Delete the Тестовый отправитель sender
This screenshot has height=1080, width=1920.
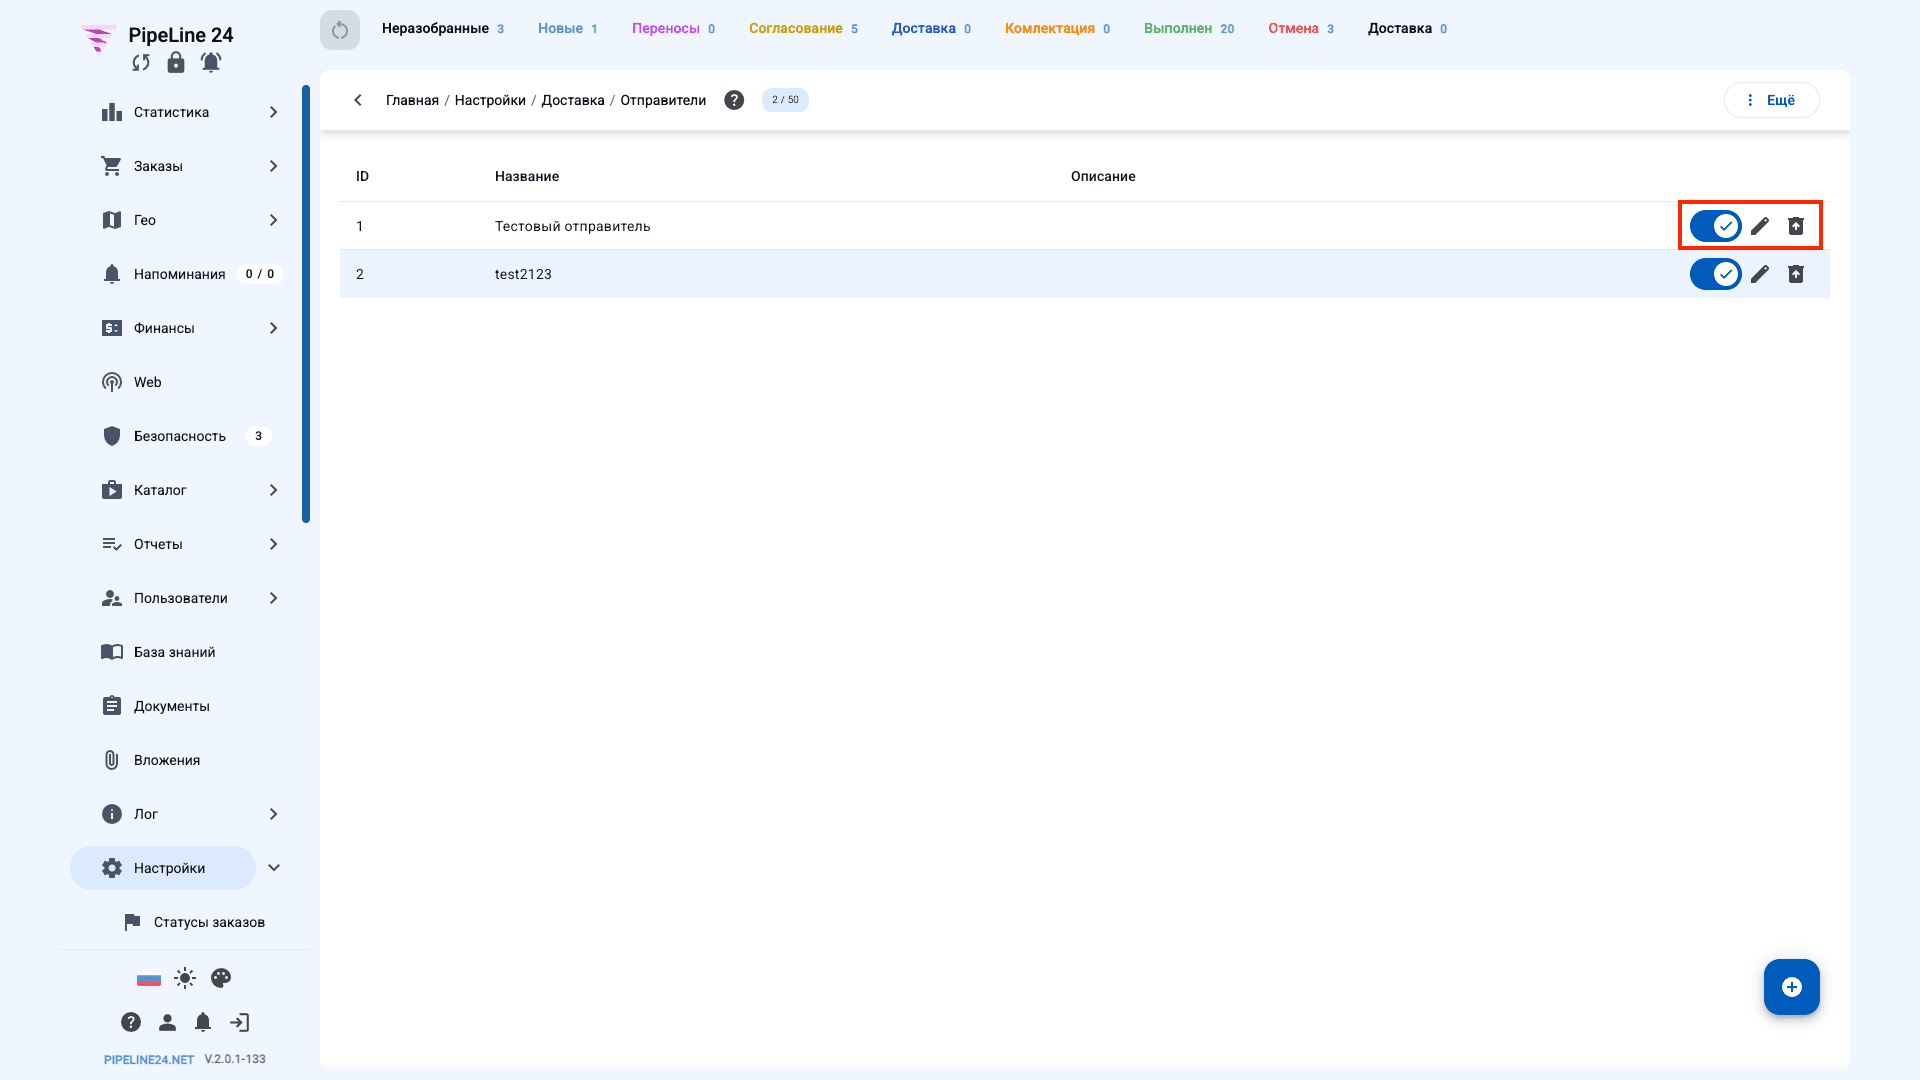point(1796,226)
